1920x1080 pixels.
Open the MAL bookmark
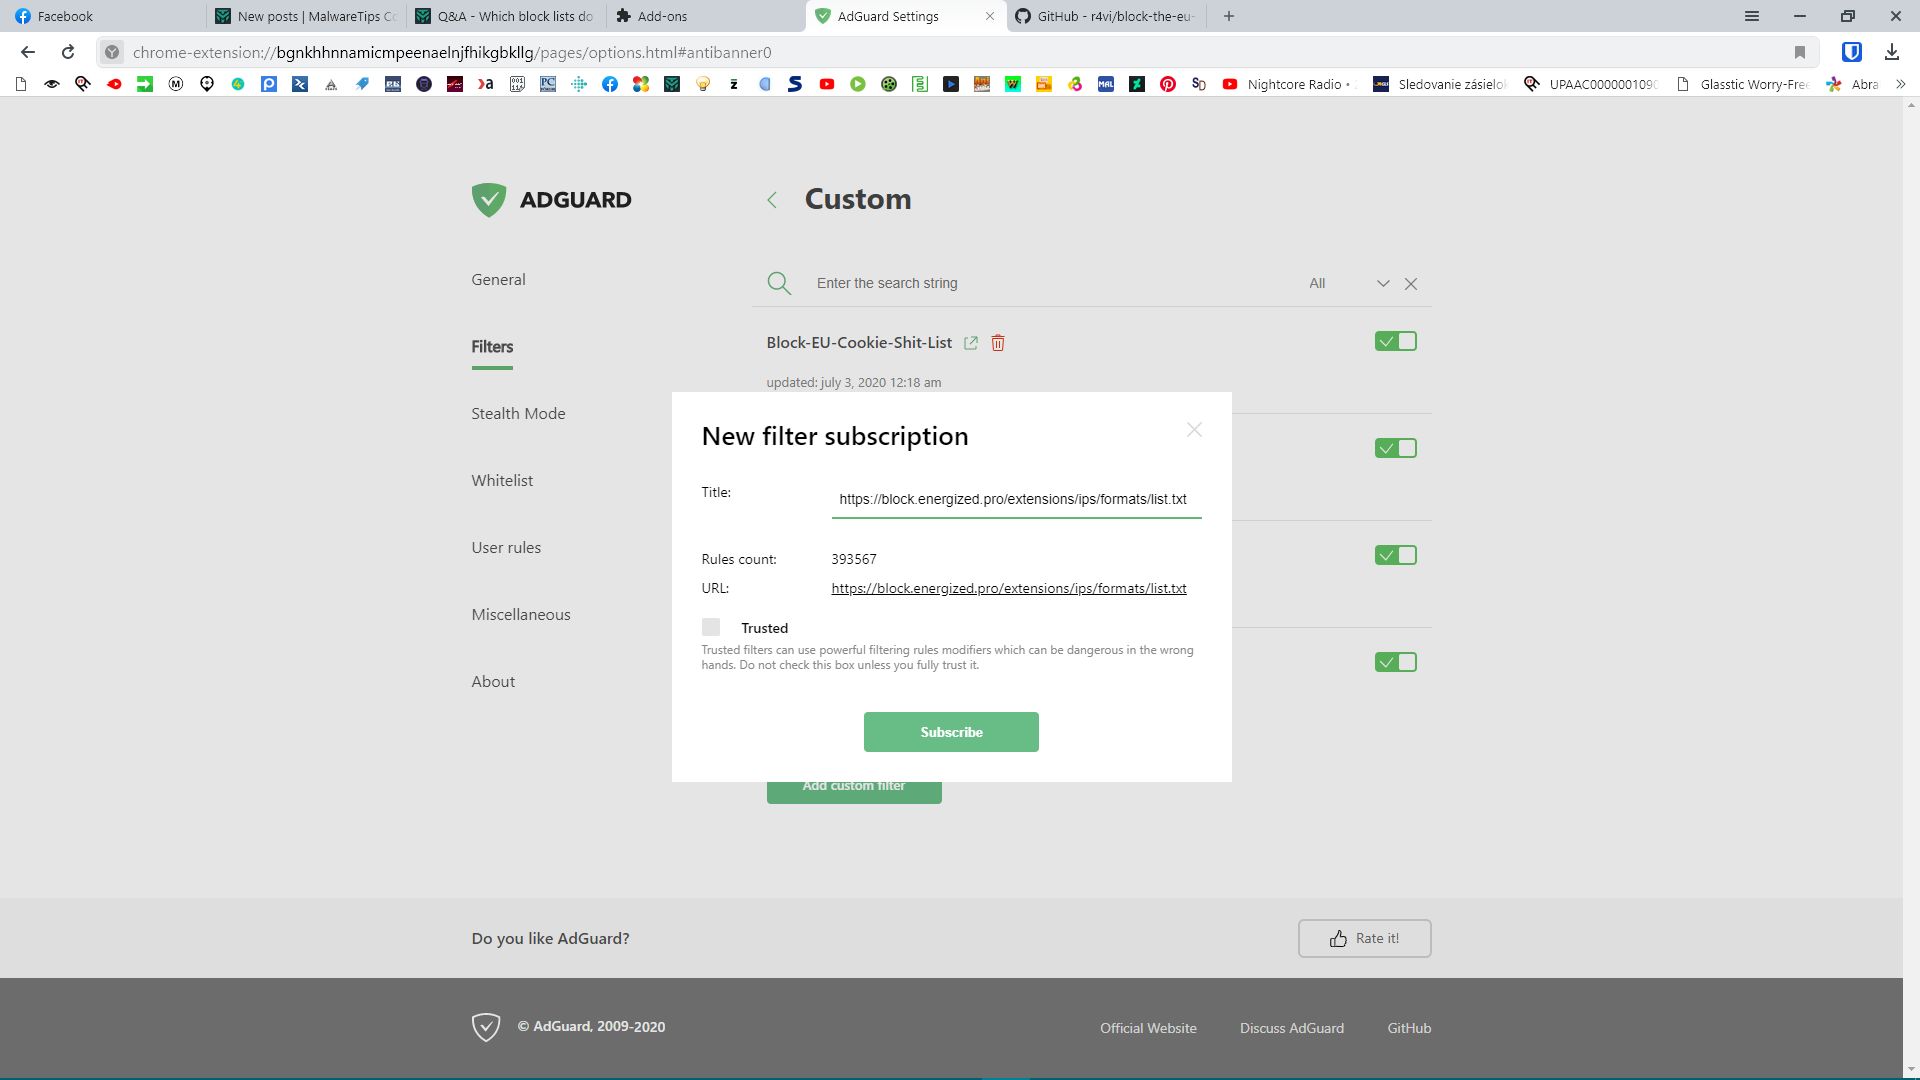(x=1106, y=84)
